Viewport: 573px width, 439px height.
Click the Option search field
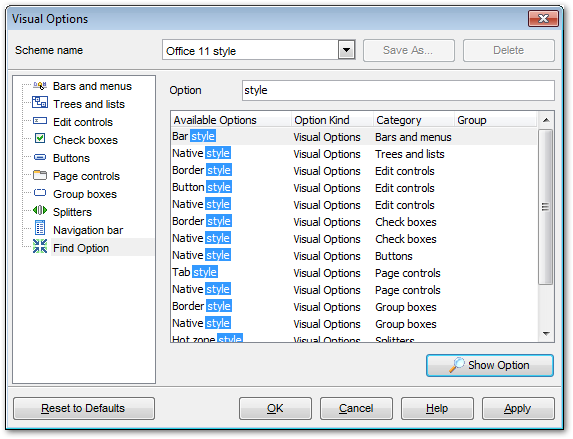point(398,90)
